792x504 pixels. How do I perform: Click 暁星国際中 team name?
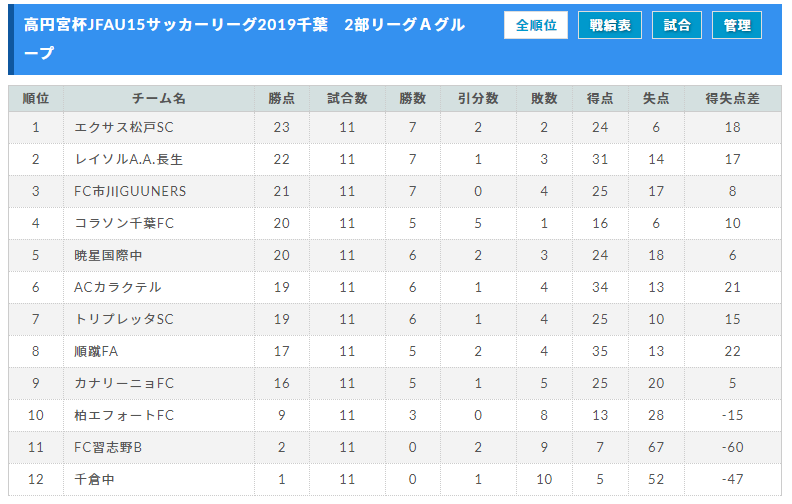coord(108,256)
